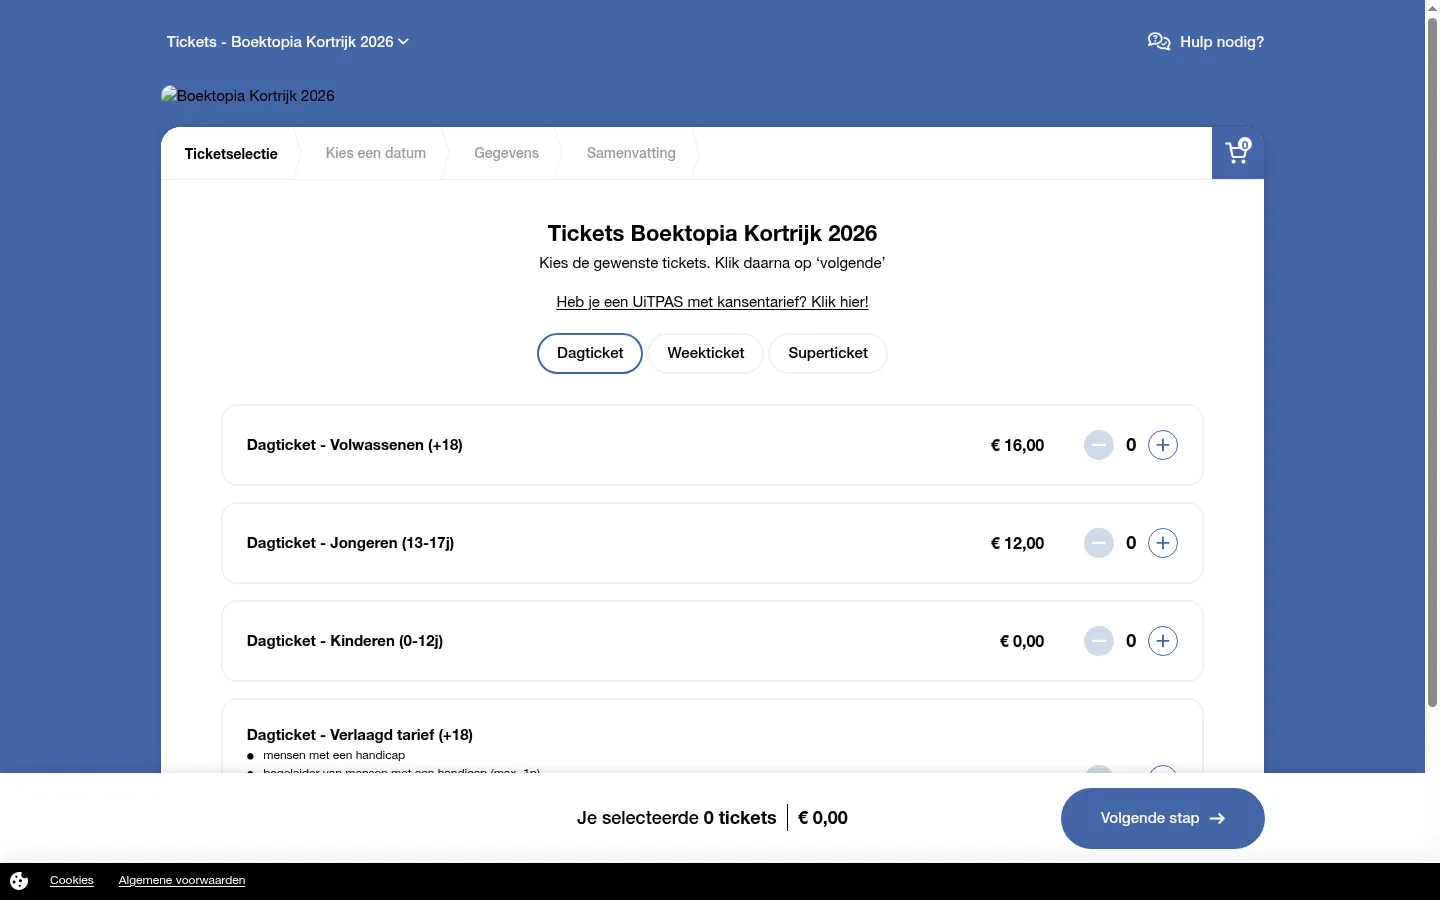Click the Dagticket - Kinderen (0-12j) label
This screenshot has height=900, width=1440.
tap(345, 641)
